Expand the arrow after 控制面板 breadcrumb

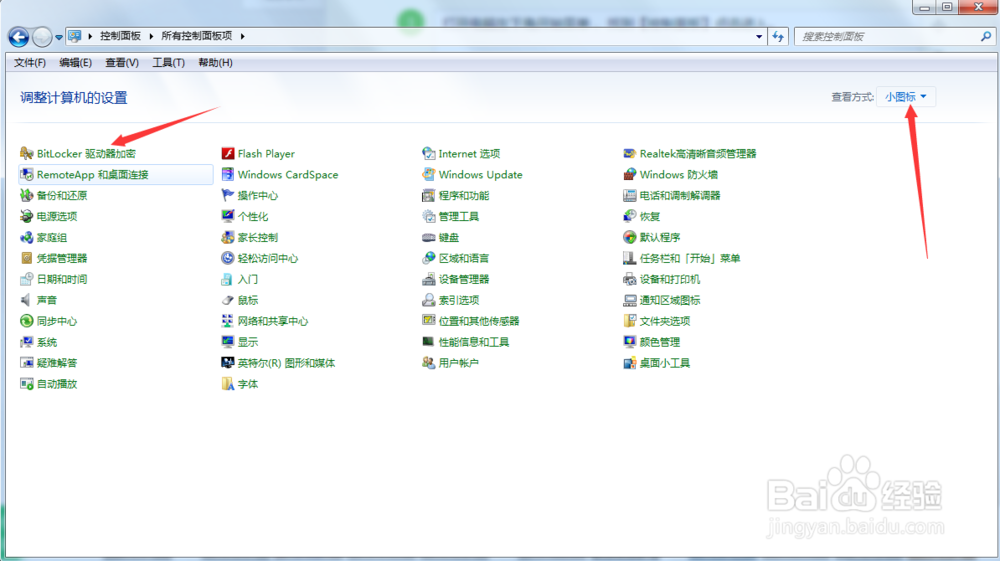tap(151, 36)
